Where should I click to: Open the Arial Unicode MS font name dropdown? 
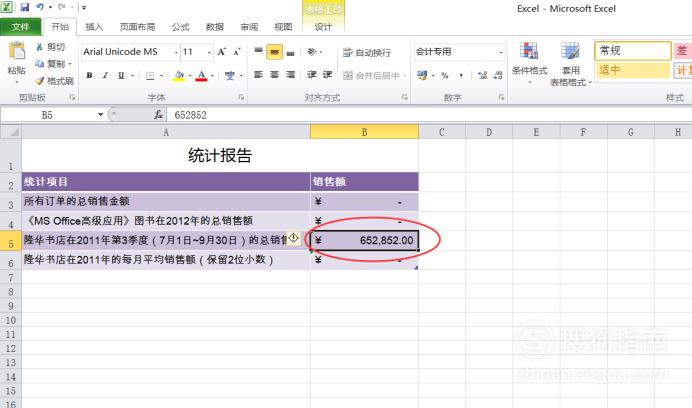point(176,52)
